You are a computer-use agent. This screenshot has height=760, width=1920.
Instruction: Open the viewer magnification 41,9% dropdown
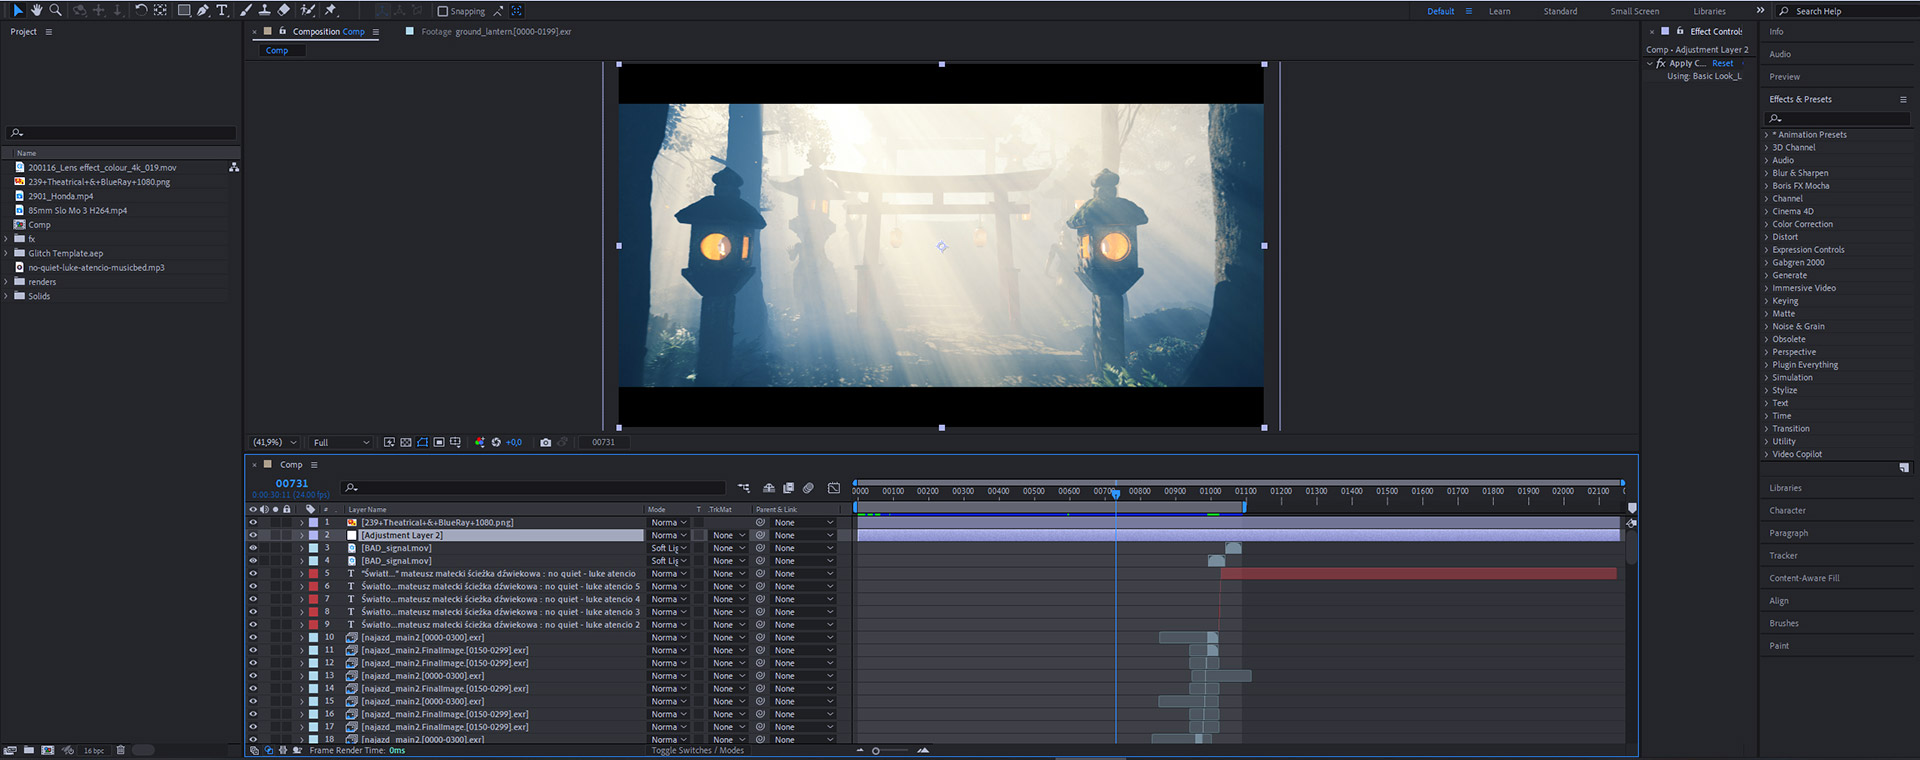tap(274, 442)
